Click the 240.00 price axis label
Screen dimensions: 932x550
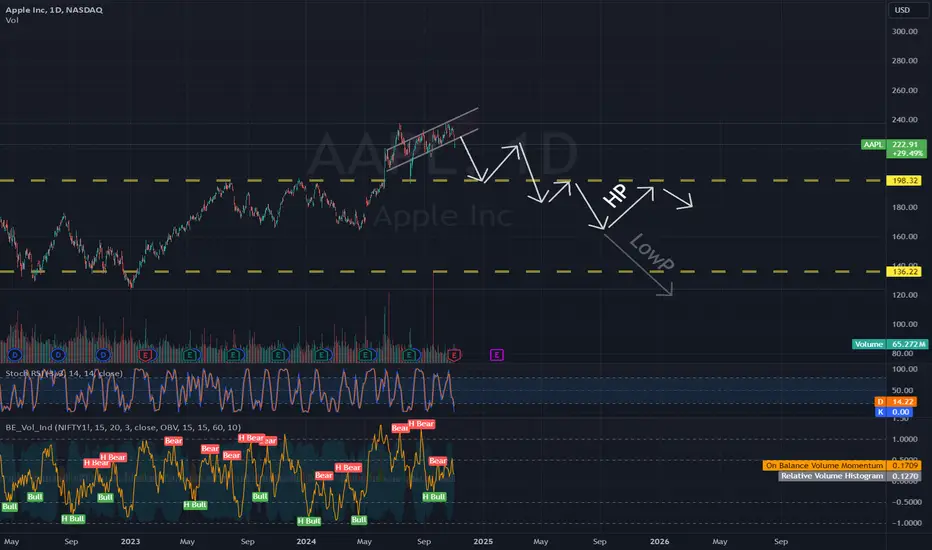pyautogui.click(x=905, y=120)
